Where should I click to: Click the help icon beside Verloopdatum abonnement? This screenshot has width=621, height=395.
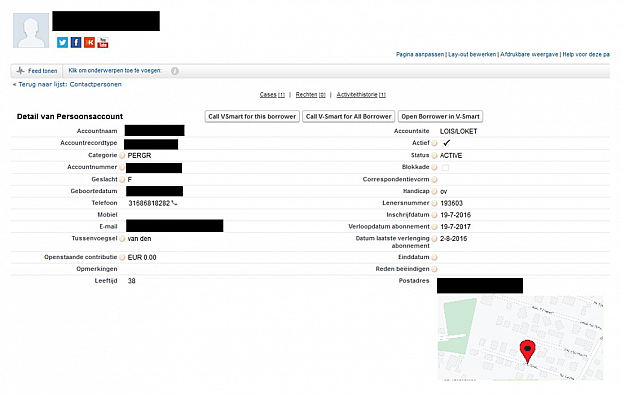click(434, 227)
